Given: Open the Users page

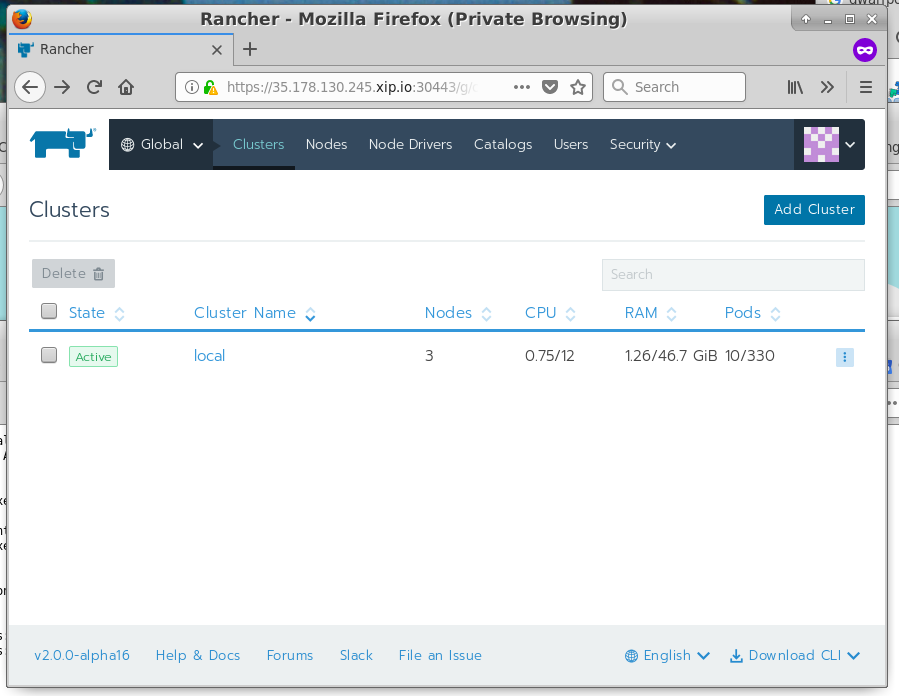Looking at the screenshot, I should pyautogui.click(x=570, y=144).
